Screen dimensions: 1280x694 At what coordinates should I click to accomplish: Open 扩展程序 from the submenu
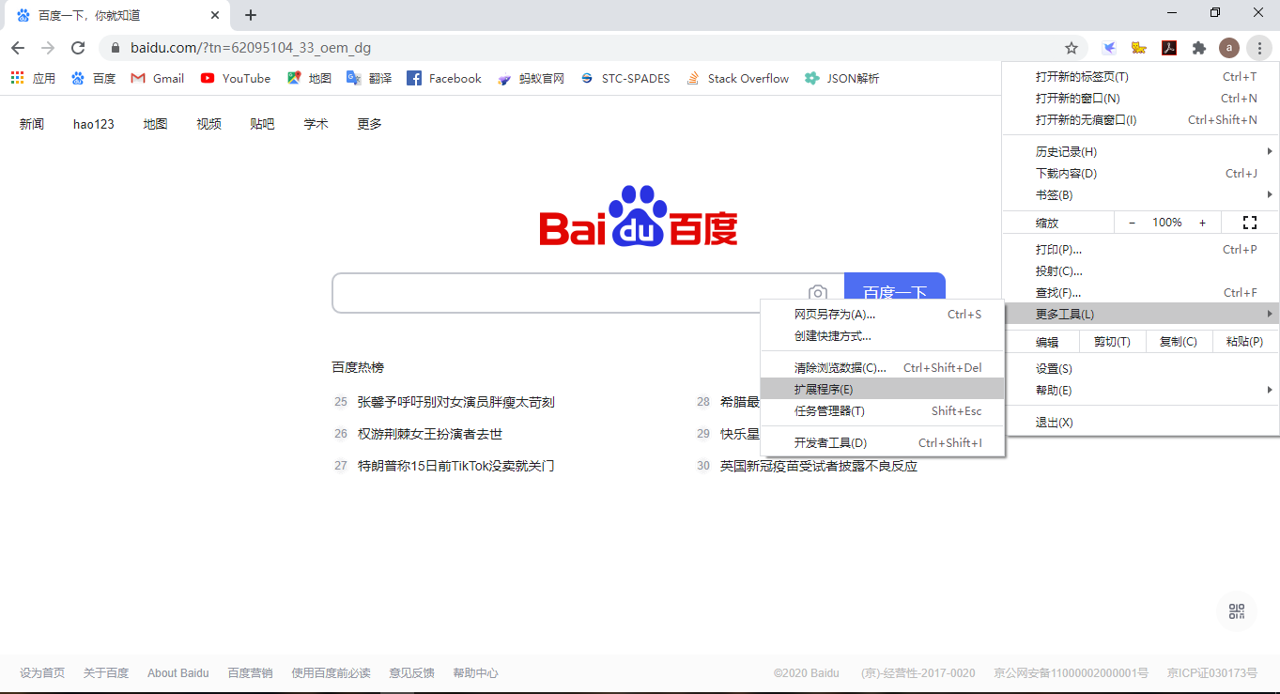pos(883,389)
